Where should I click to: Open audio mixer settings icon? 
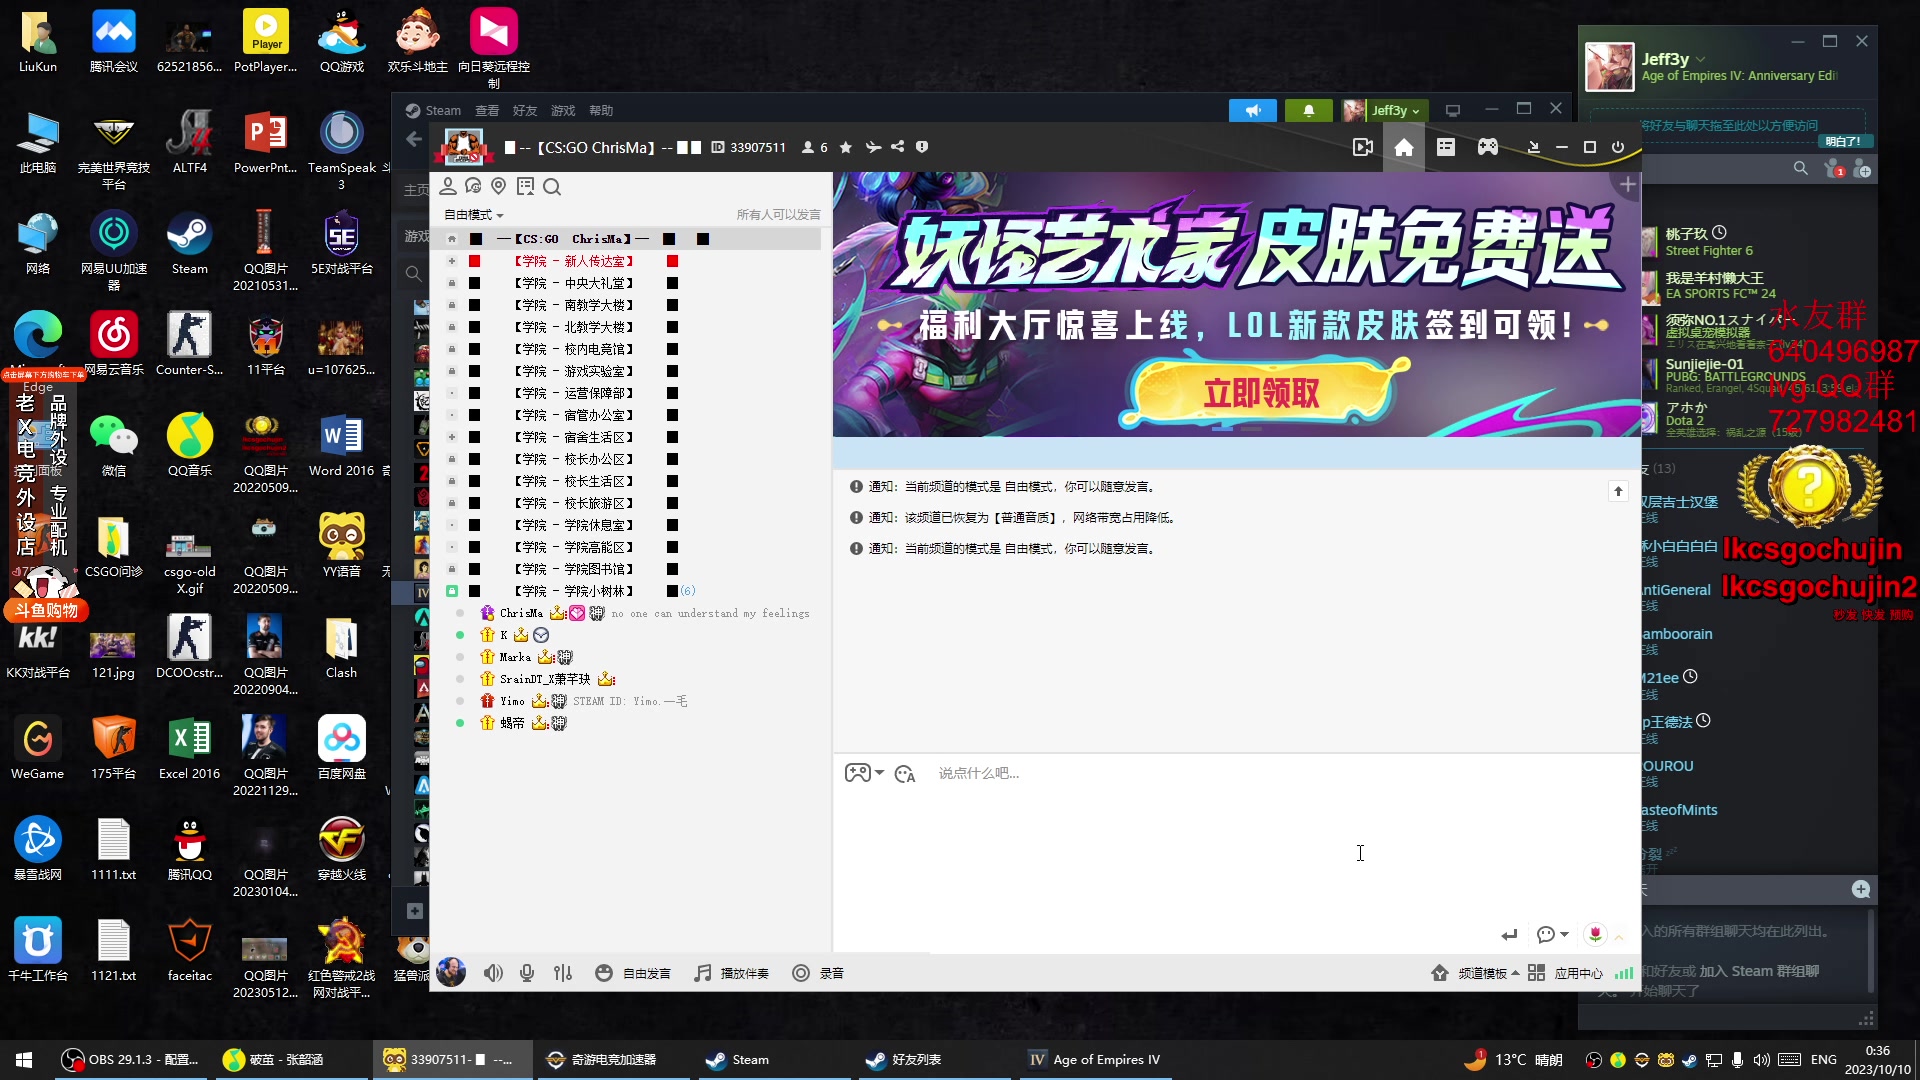tap(563, 973)
